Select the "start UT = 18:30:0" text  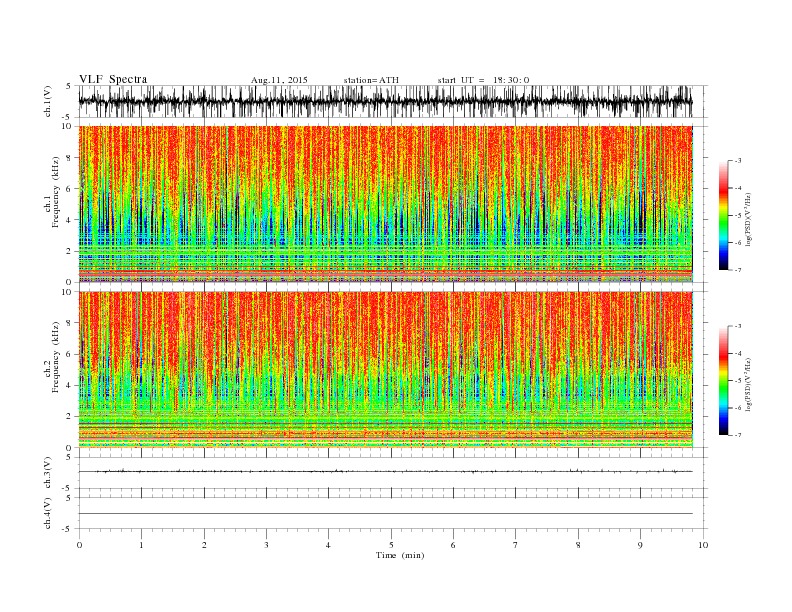483,80
